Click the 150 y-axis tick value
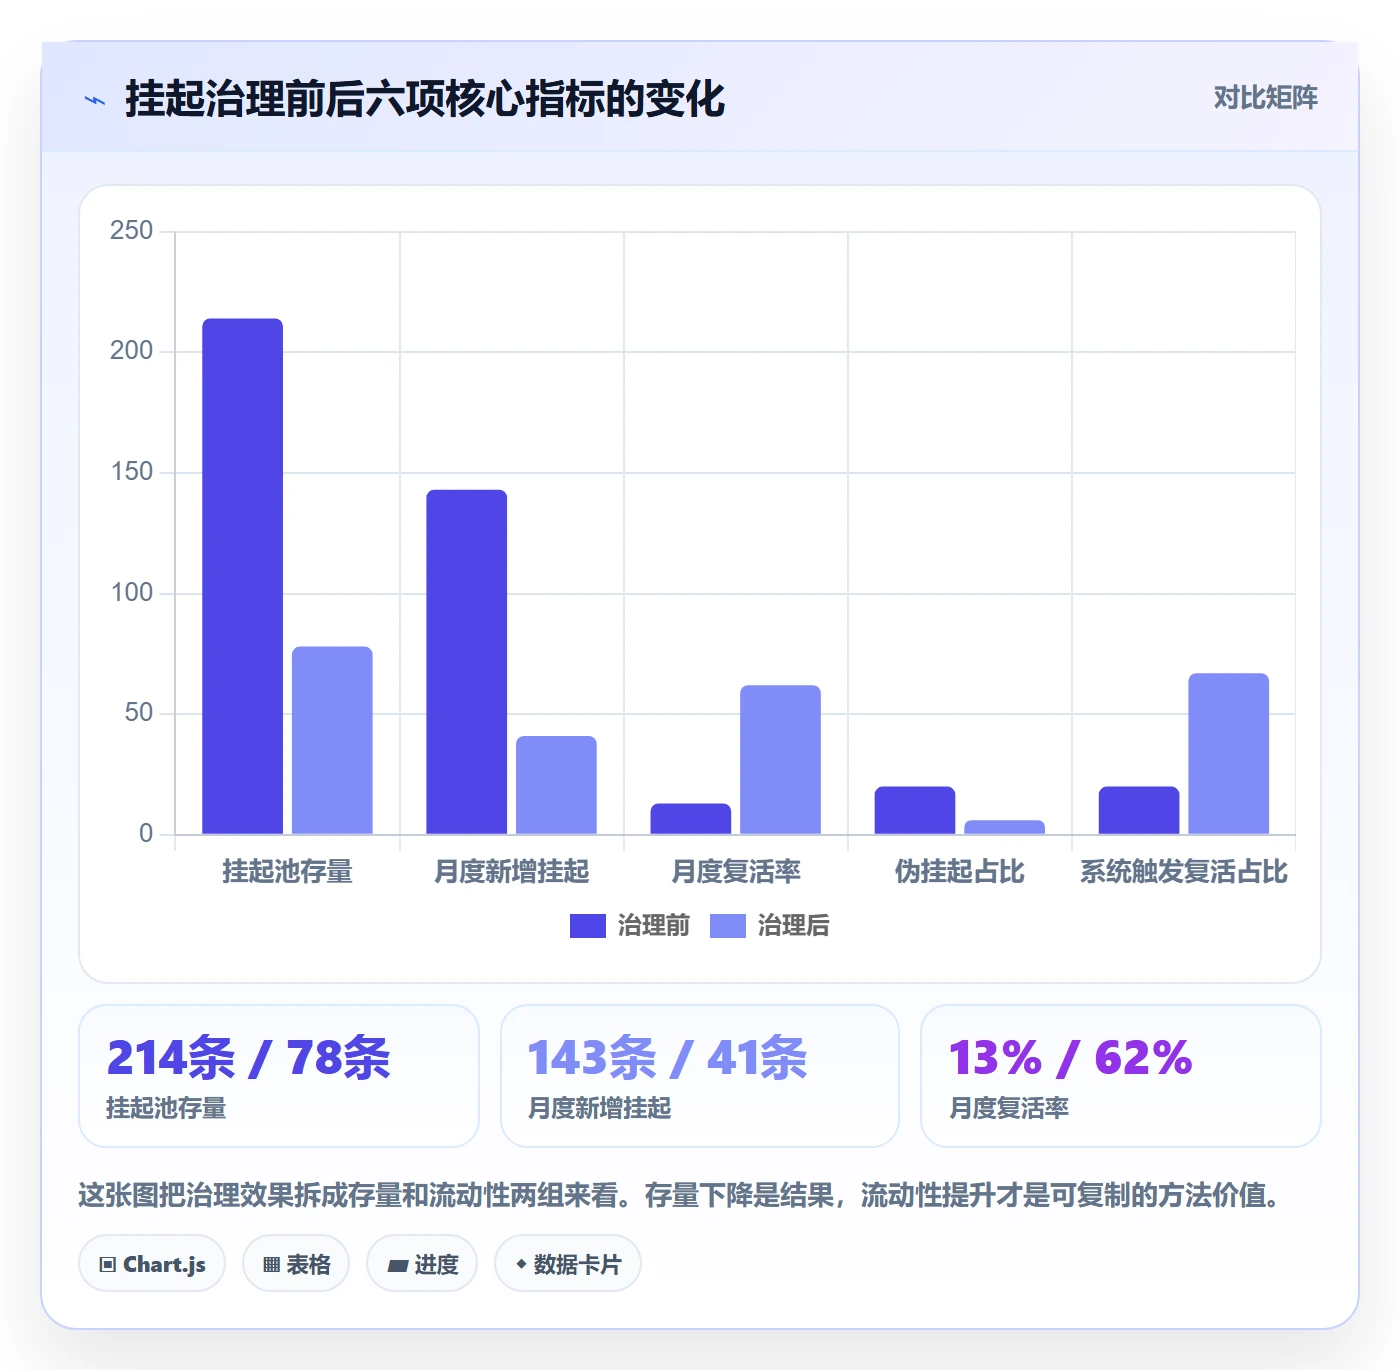 [x=132, y=472]
